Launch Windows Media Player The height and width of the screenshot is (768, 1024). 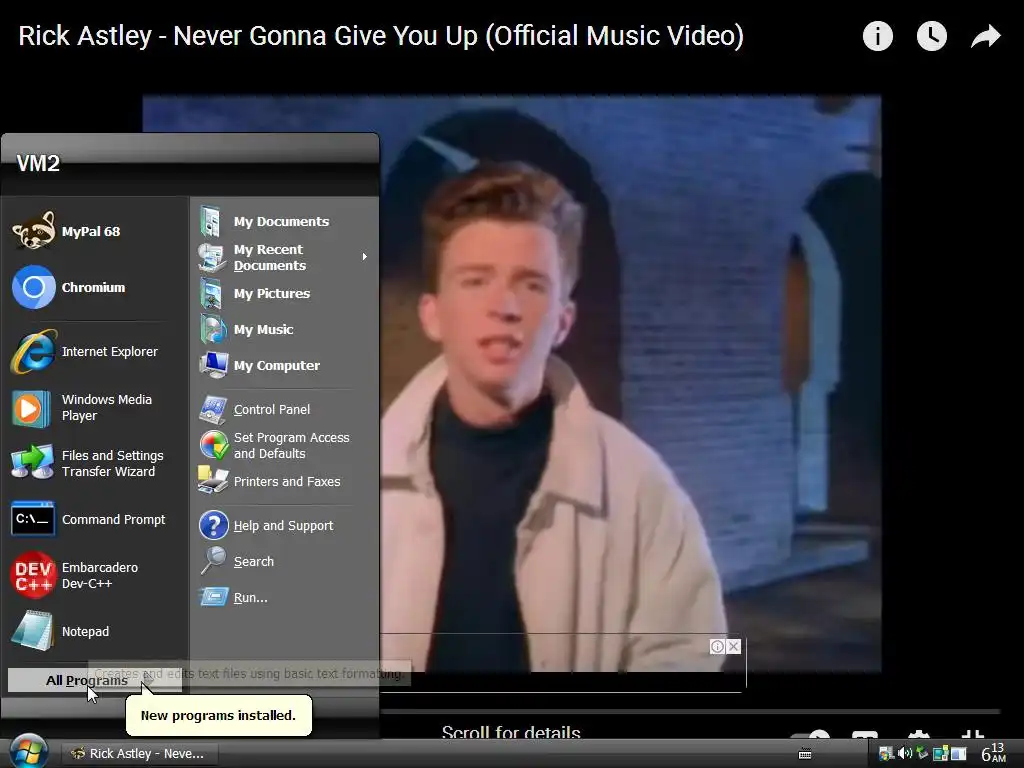95,408
